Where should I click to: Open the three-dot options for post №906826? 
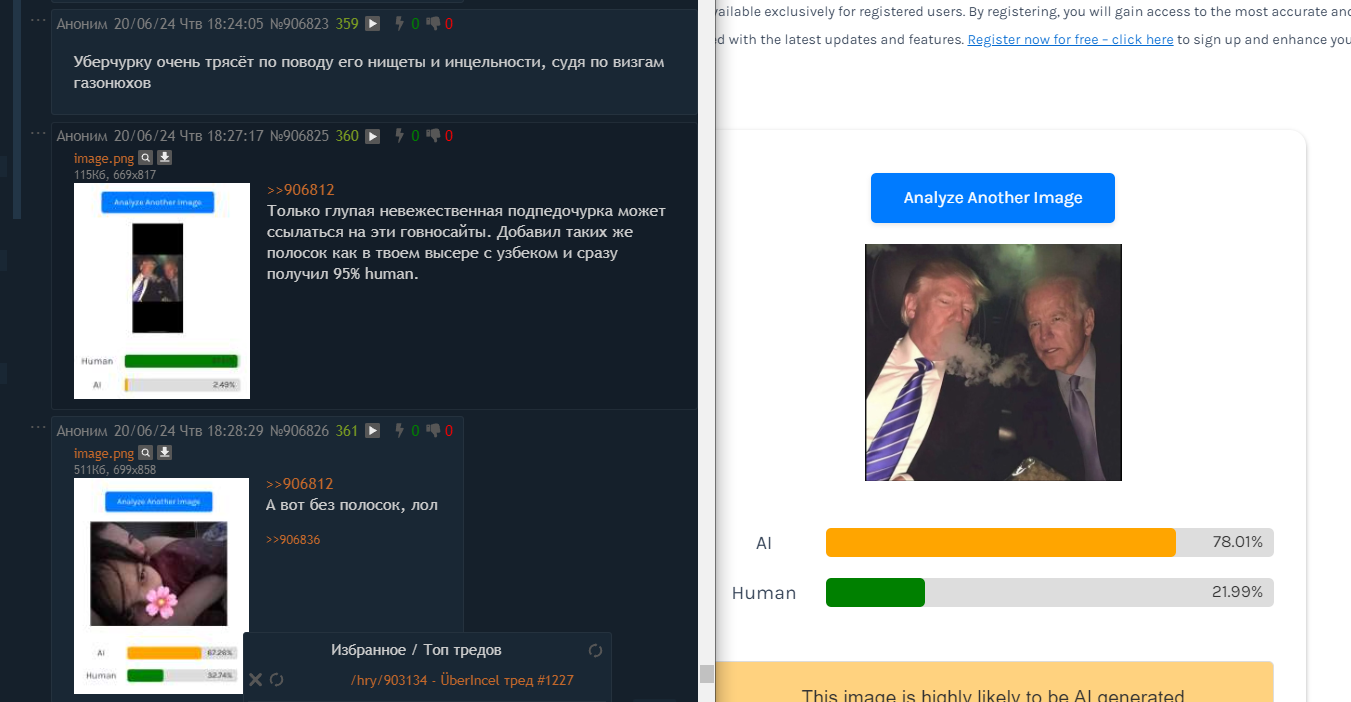tap(38, 428)
